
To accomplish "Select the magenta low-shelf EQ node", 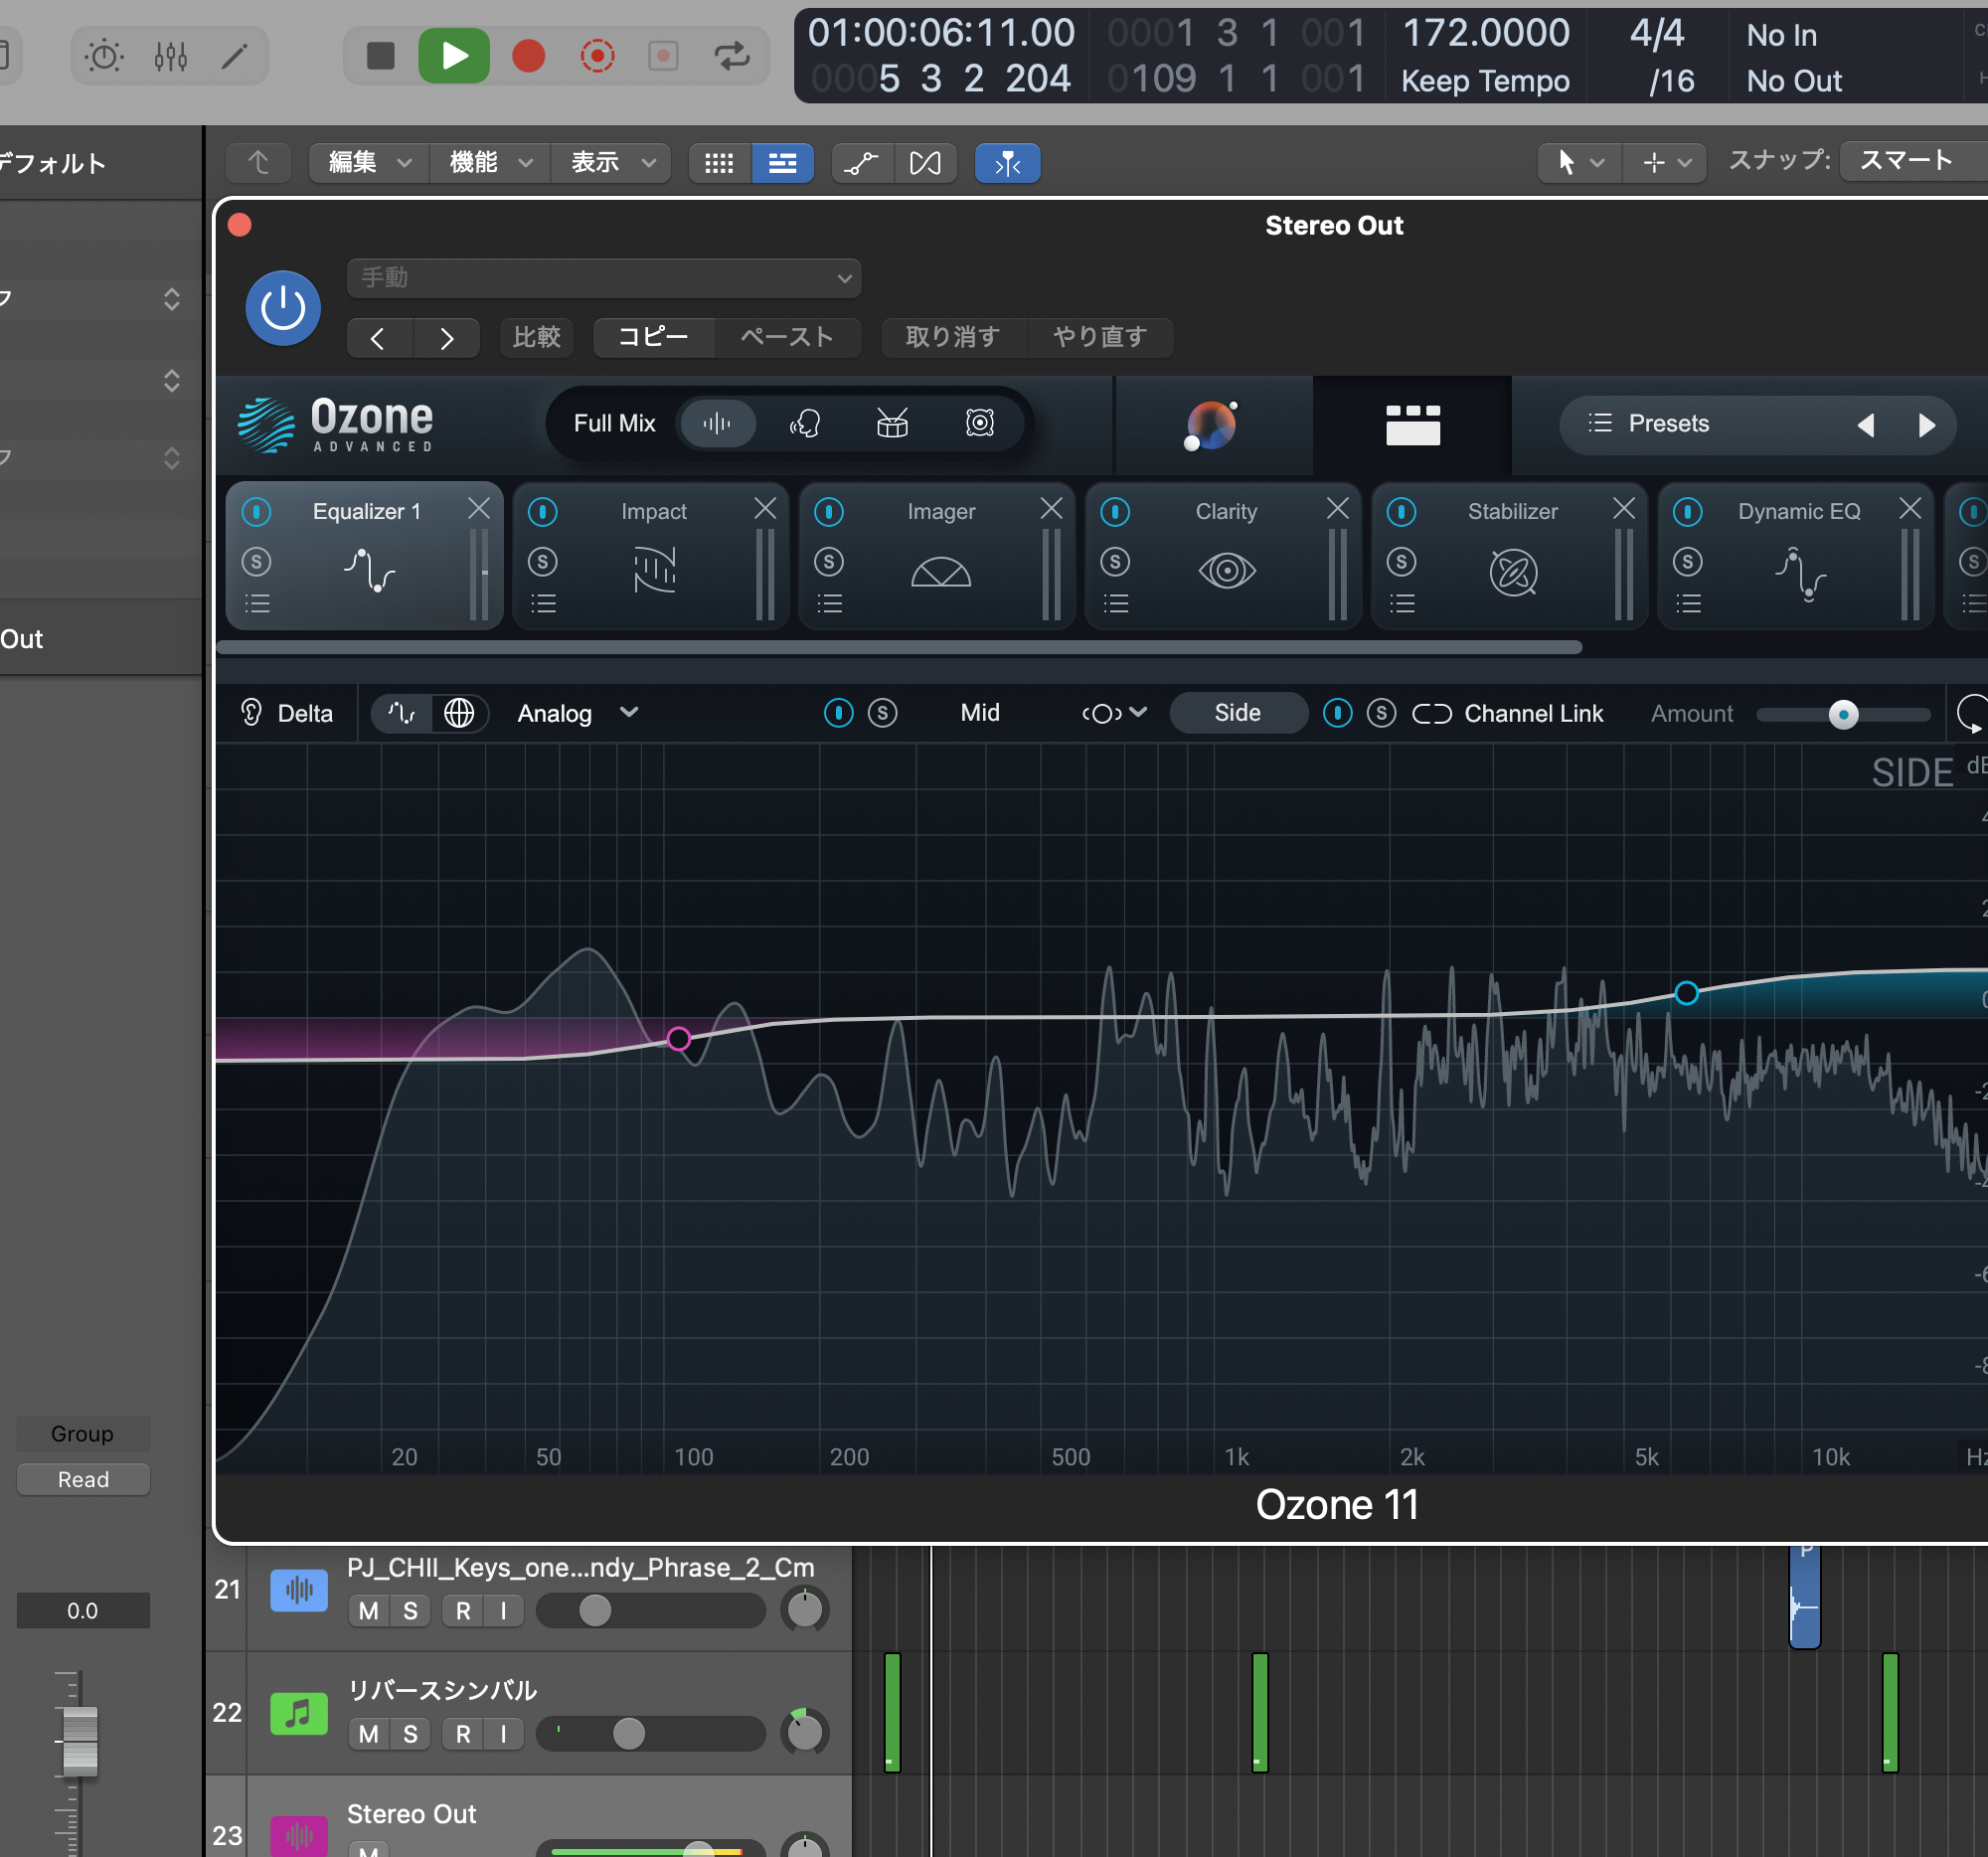I will (679, 1039).
